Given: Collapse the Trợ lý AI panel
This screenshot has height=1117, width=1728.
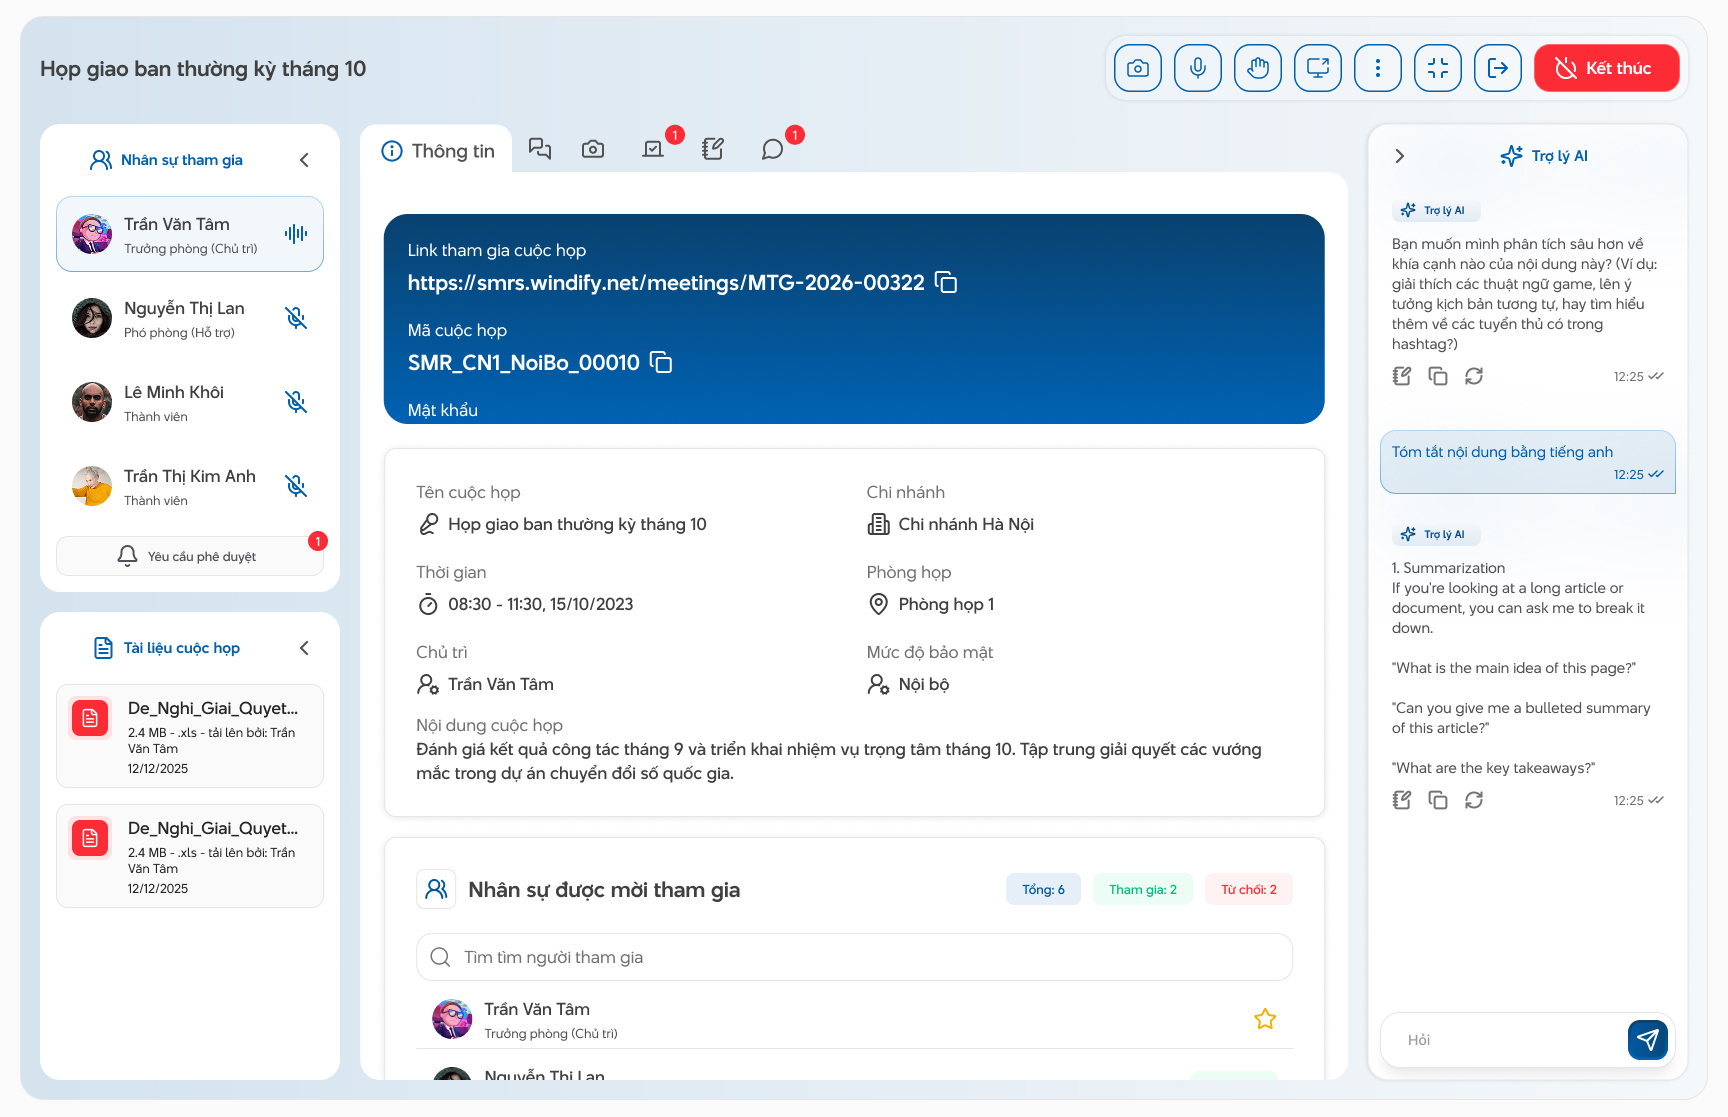Looking at the screenshot, I should pyautogui.click(x=1400, y=156).
